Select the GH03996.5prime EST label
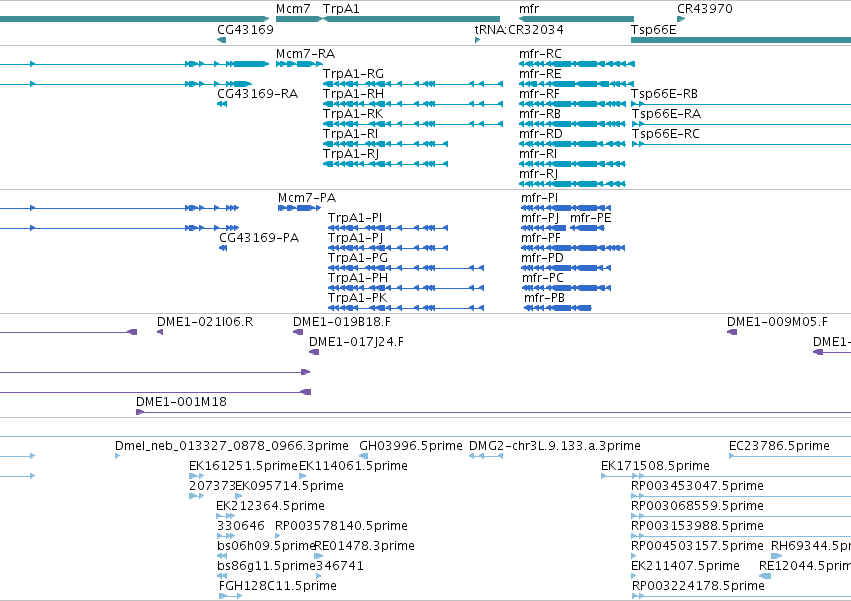The height and width of the screenshot is (601, 851). pos(411,446)
